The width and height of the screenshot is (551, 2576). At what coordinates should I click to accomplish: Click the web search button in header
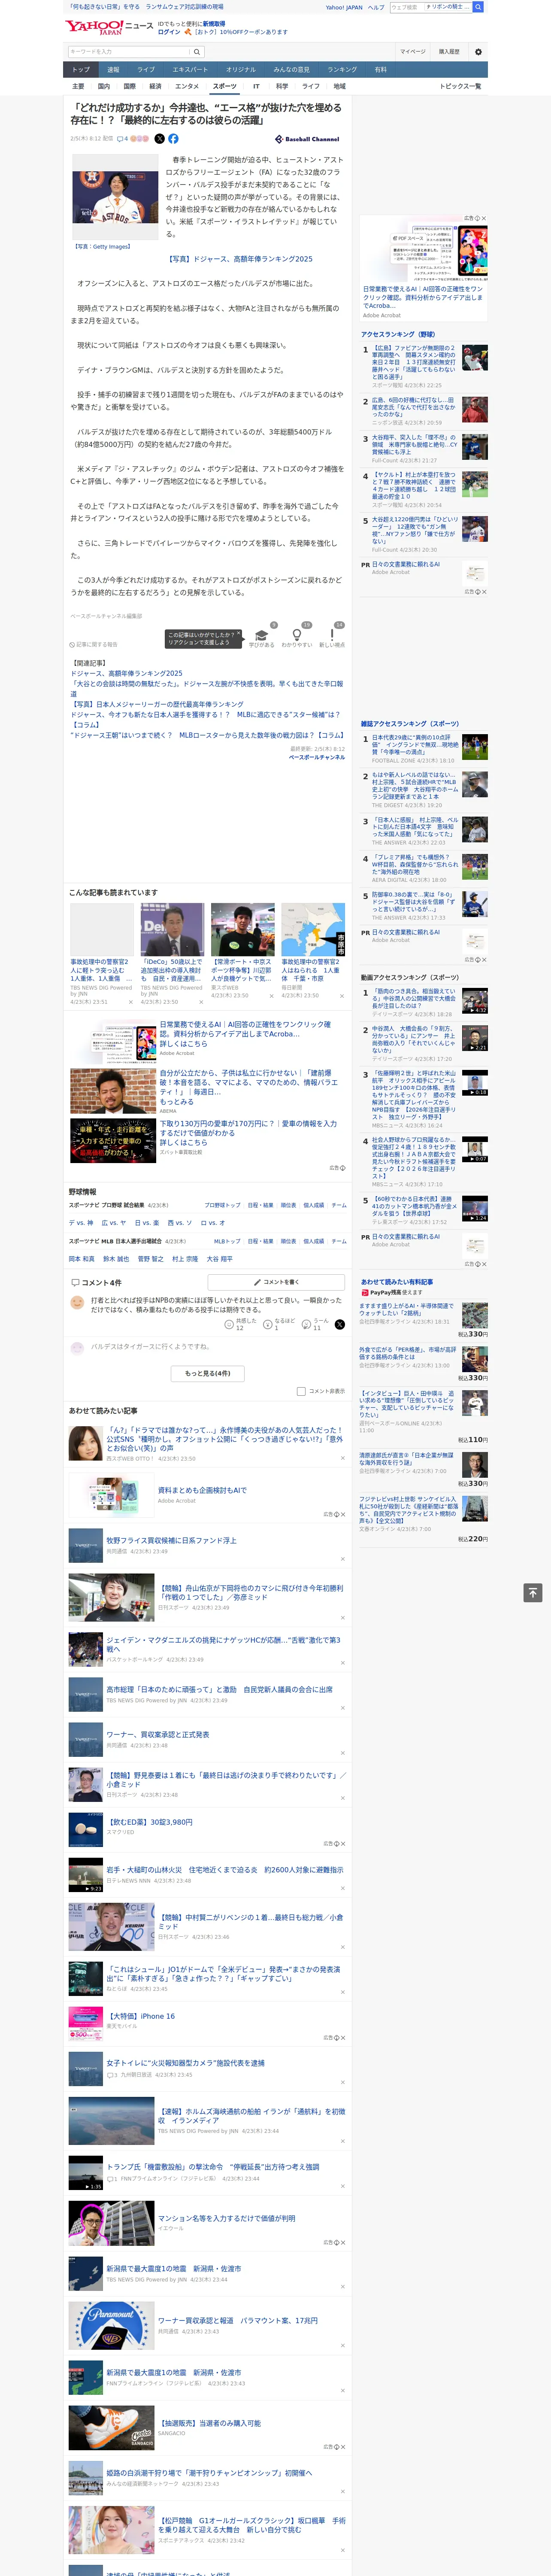478,7
